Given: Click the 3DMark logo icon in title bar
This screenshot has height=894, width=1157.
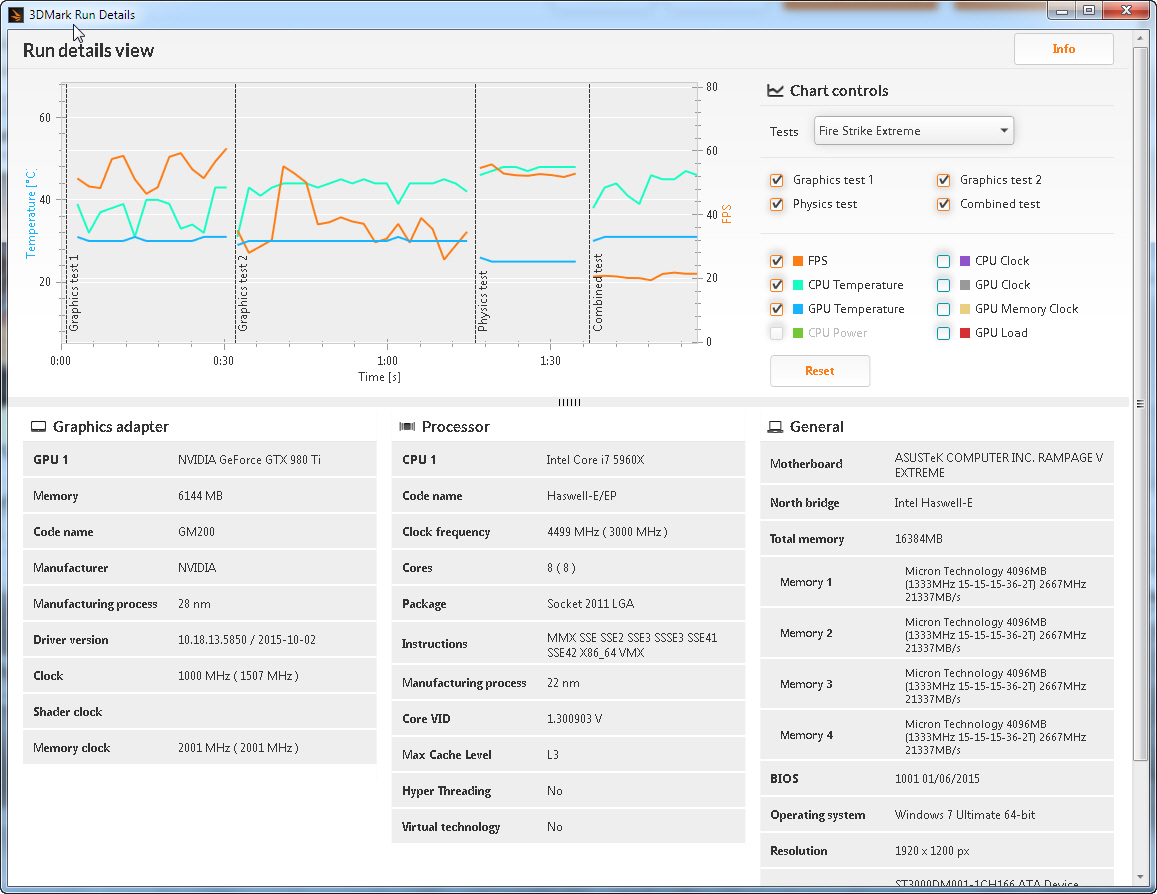Looking at the screenshot, I should [15, 14].
